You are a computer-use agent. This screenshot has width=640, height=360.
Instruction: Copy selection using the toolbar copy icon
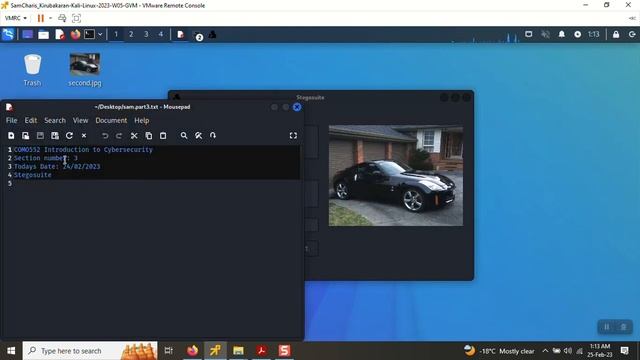tap(149, 136)
